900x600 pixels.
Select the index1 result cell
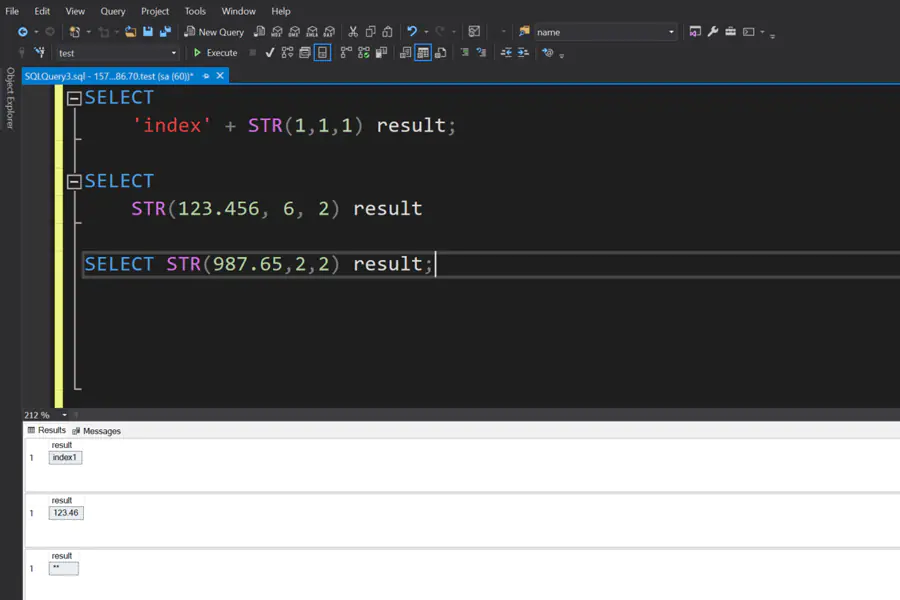[x=64, y=457]
